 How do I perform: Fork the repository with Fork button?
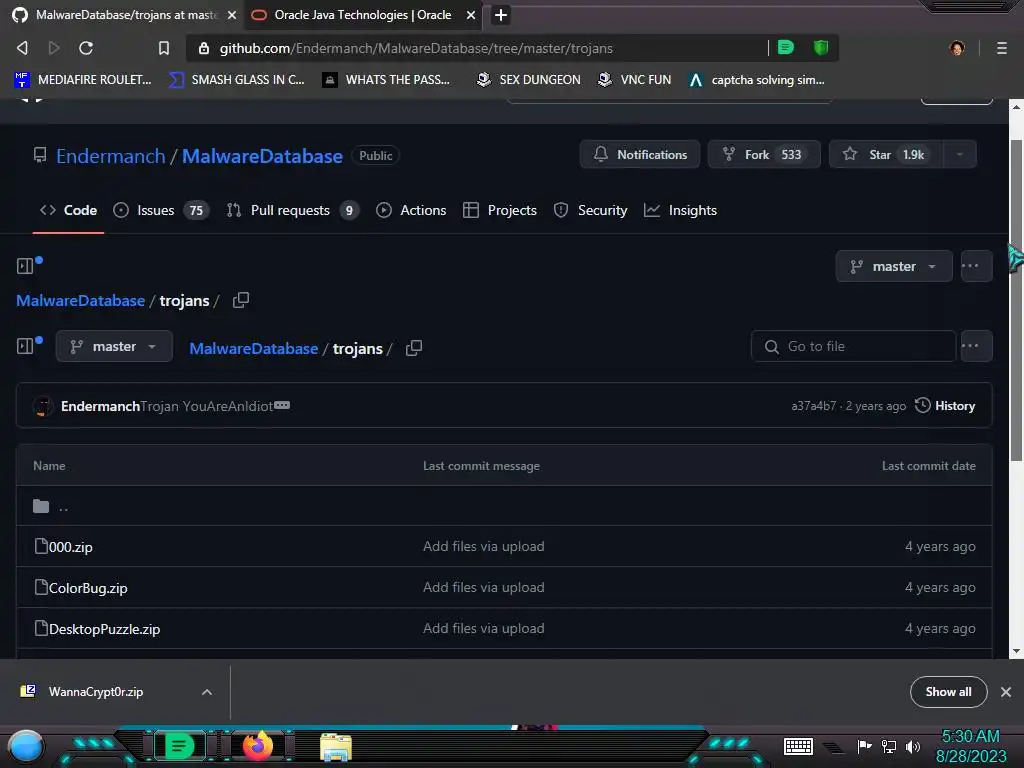pyautogui.click(x=764, y=154)
